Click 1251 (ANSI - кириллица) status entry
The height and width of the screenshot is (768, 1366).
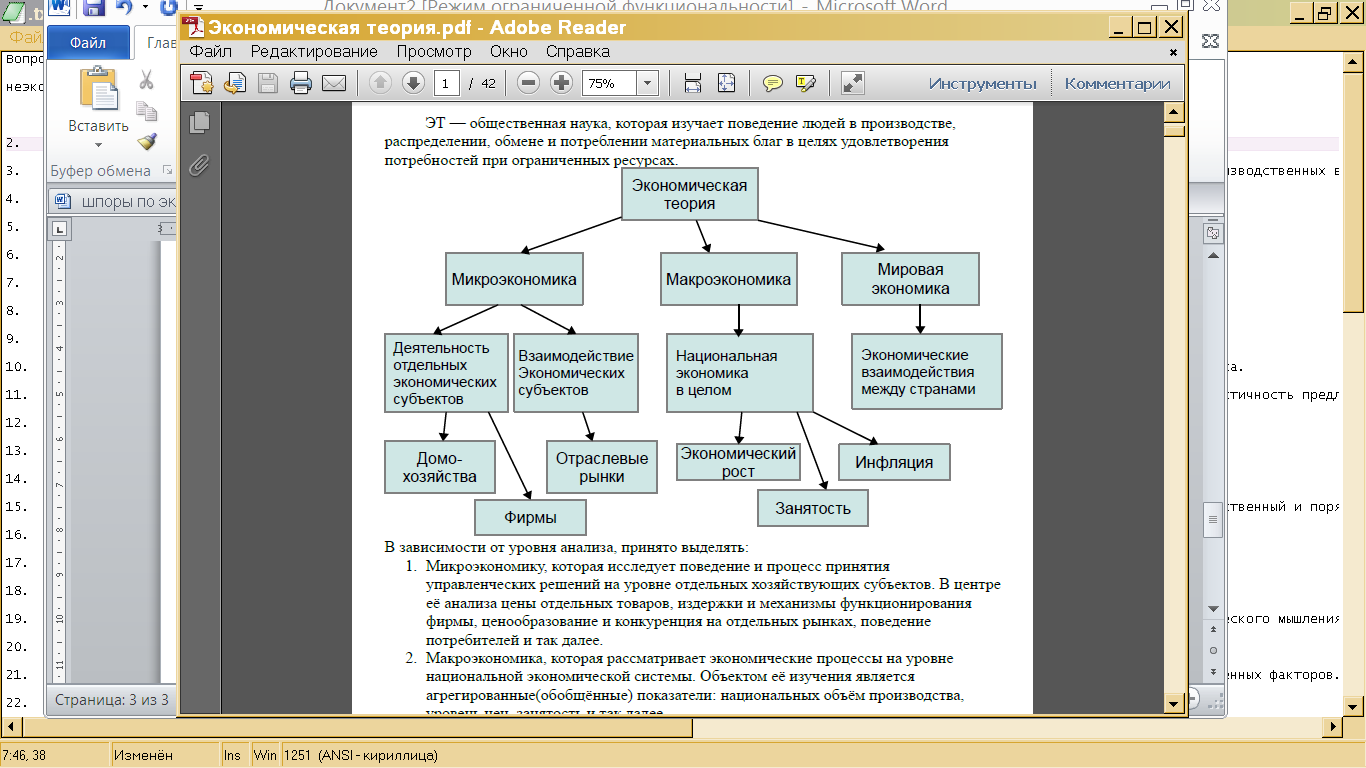click(362, 755)
